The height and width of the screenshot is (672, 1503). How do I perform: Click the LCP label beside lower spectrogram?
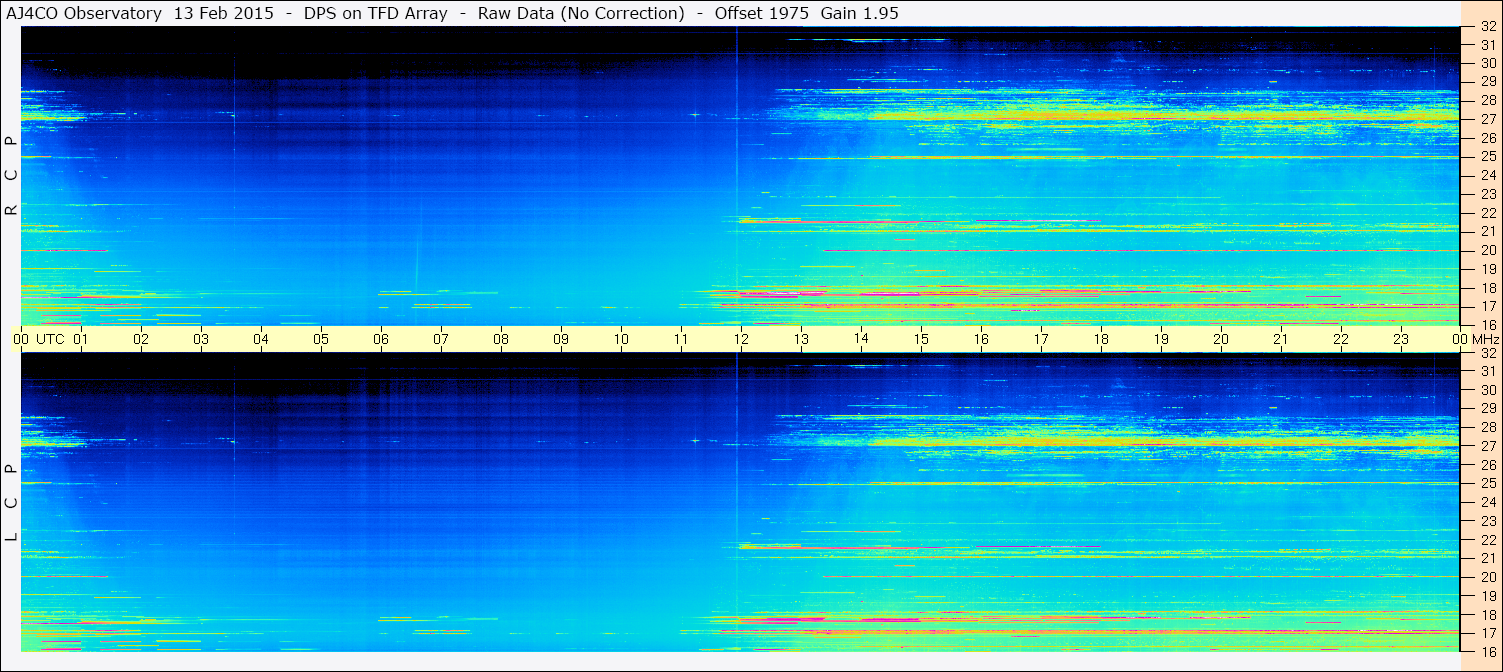pyautogui.click(x=11, y=502)
